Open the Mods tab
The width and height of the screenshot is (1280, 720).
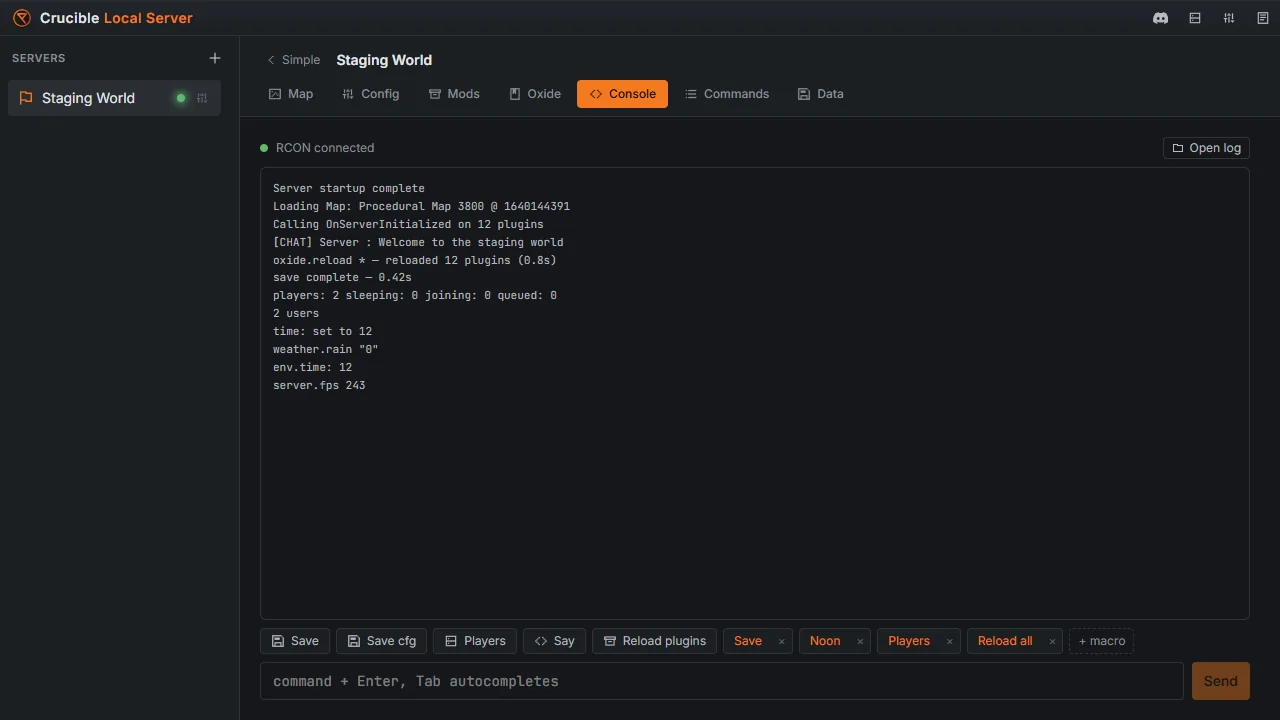coord(454,94)
